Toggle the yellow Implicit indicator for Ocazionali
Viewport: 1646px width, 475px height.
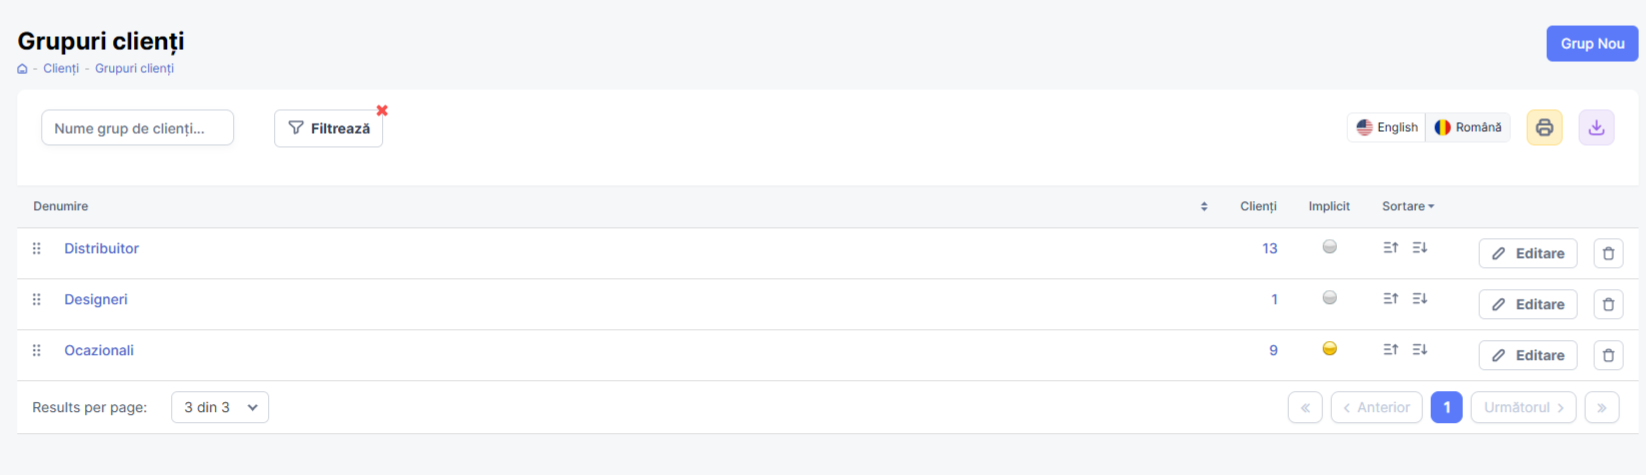pos(1329,349)
